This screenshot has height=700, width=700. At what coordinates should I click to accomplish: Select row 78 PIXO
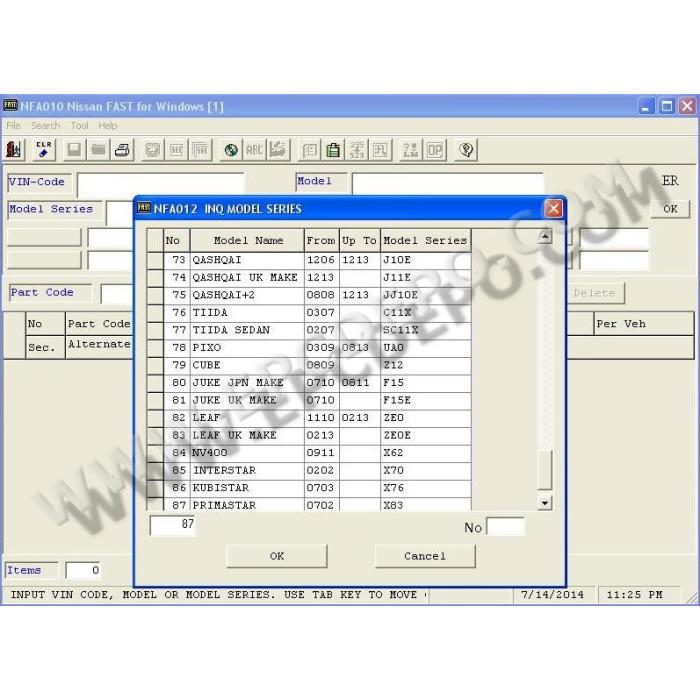pos(309,347)
